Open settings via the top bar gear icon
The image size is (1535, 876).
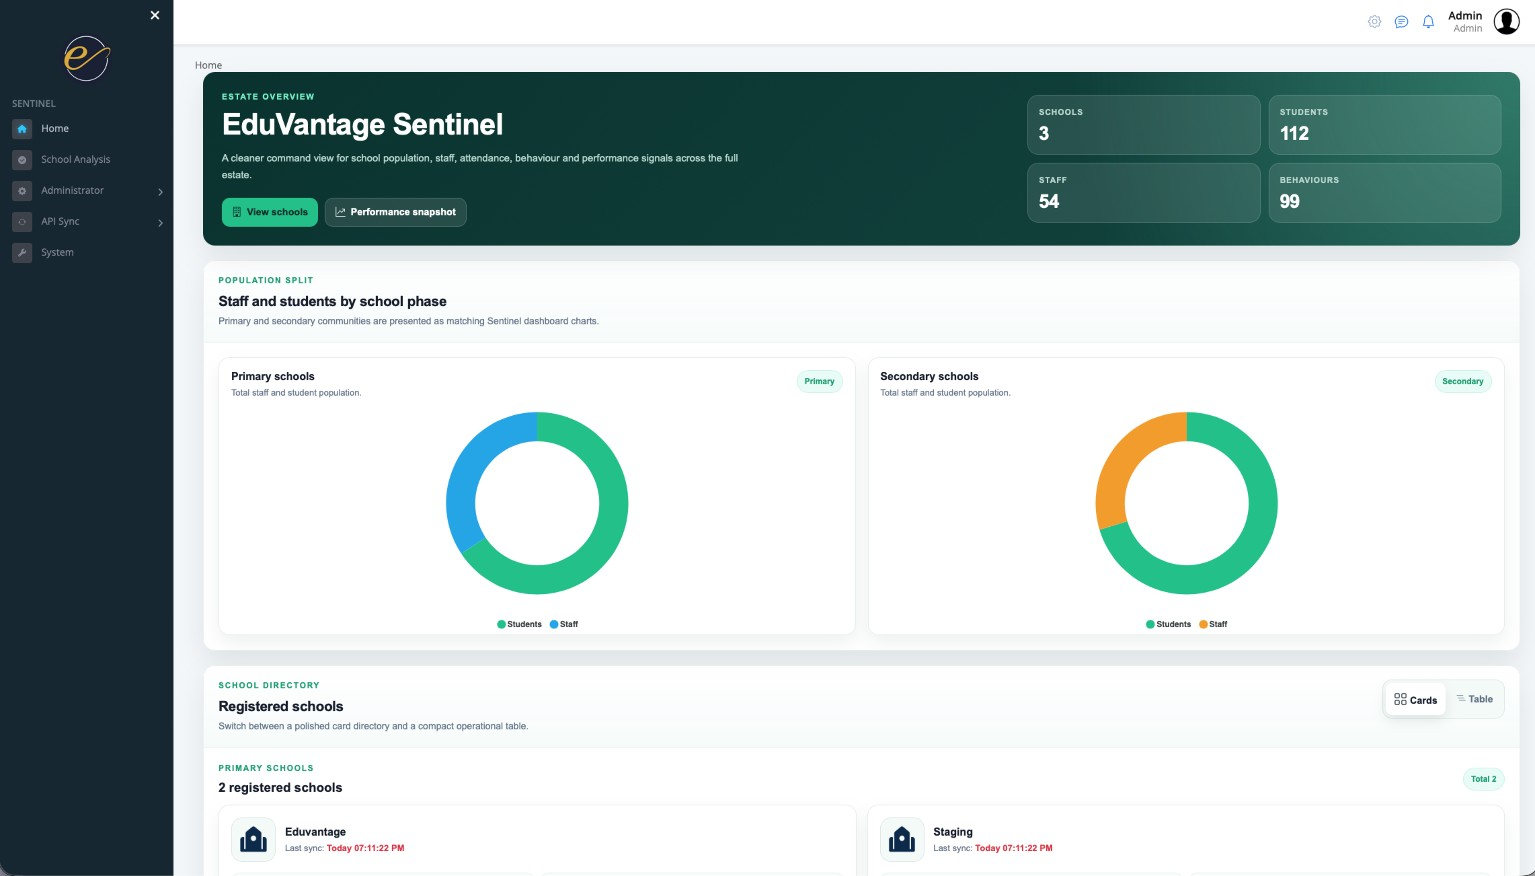1374,22
